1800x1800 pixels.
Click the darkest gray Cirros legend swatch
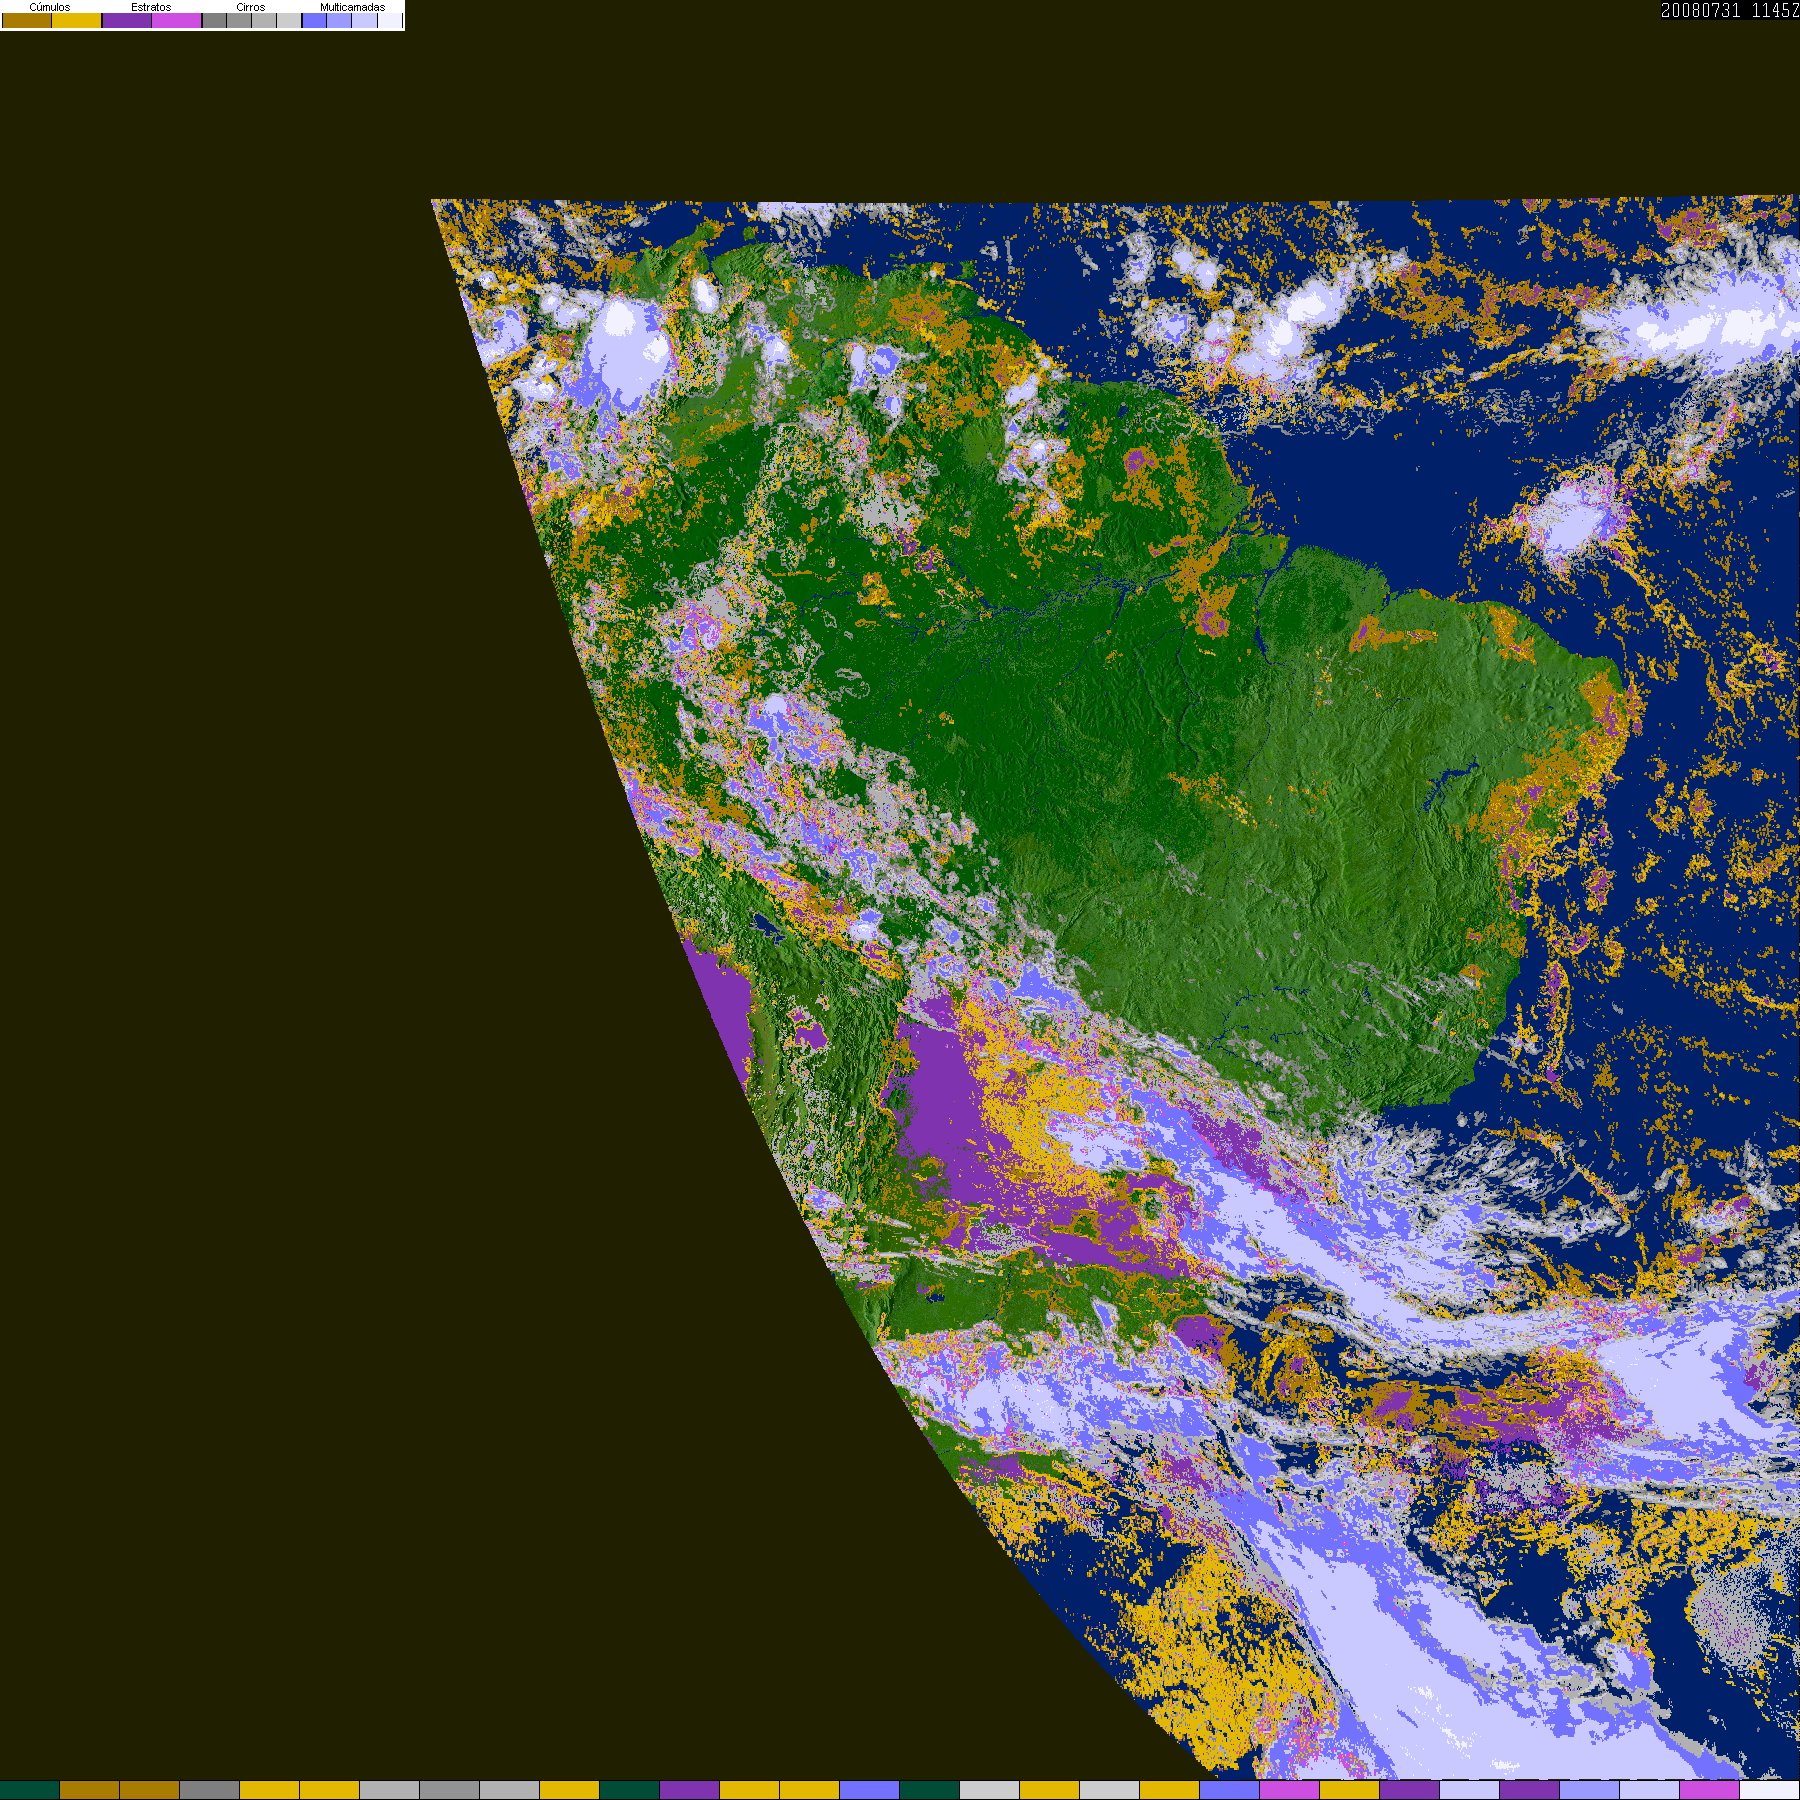(x=214, y=21)
